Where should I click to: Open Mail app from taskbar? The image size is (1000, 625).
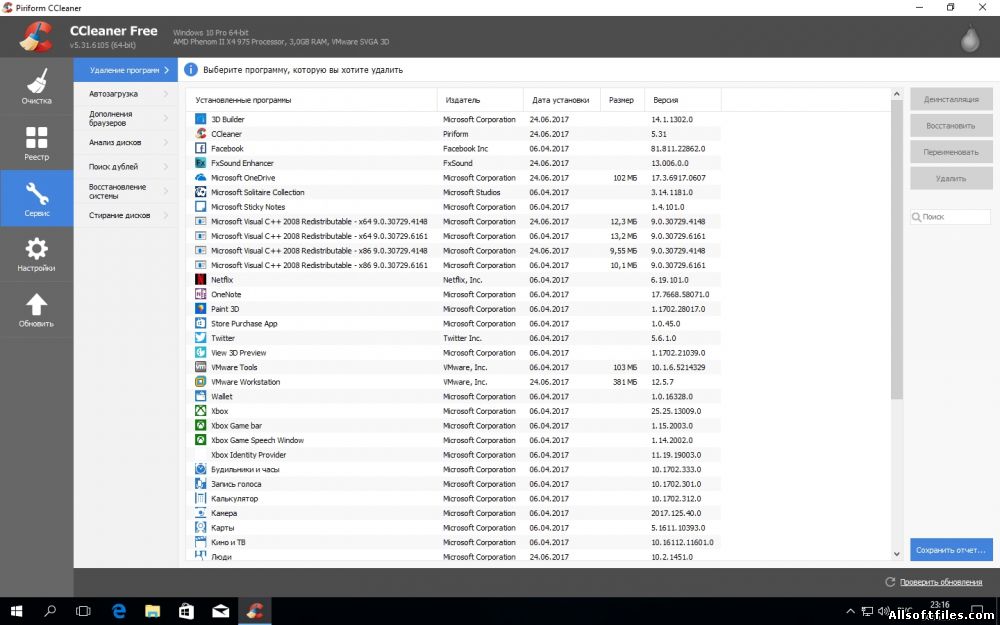221,611
